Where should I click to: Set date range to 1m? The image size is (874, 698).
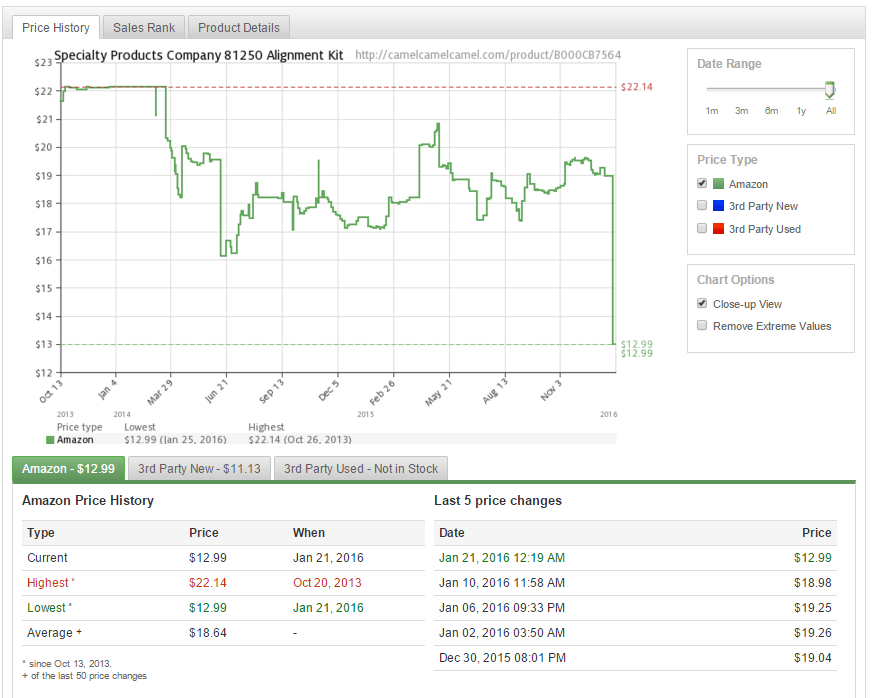click(x=712, y=111)
